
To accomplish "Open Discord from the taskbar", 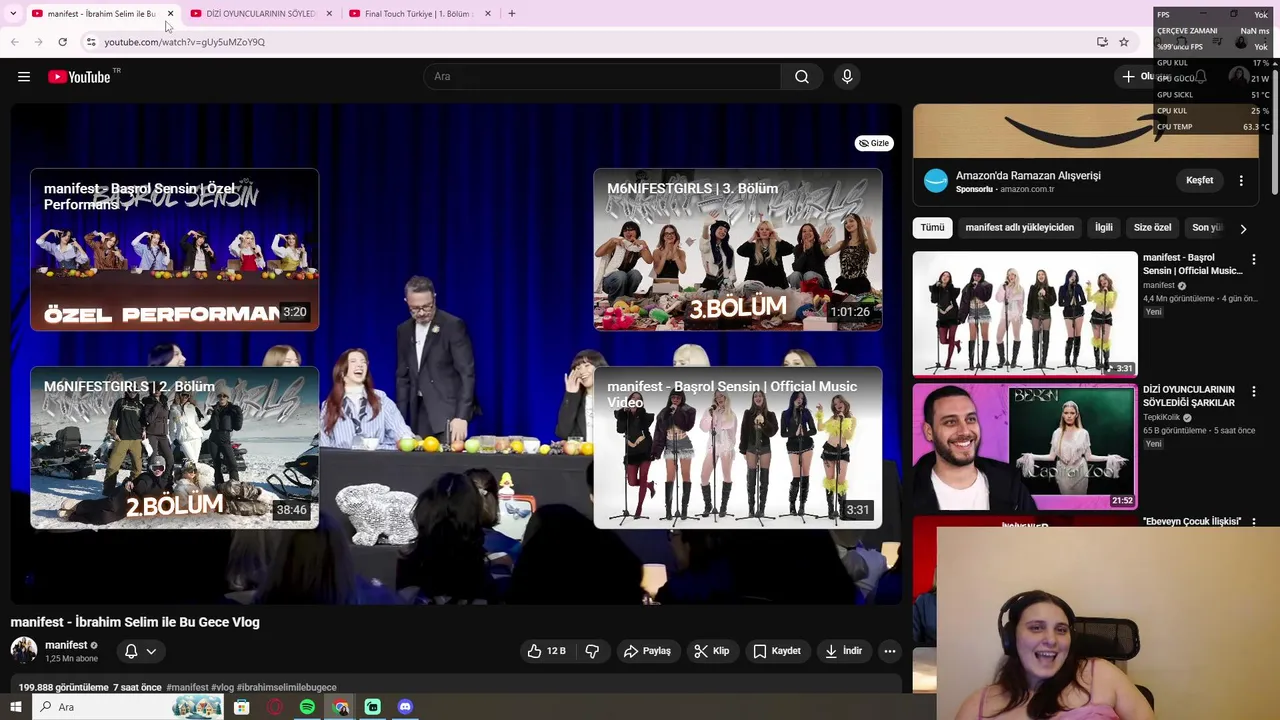I will point(405,707).
